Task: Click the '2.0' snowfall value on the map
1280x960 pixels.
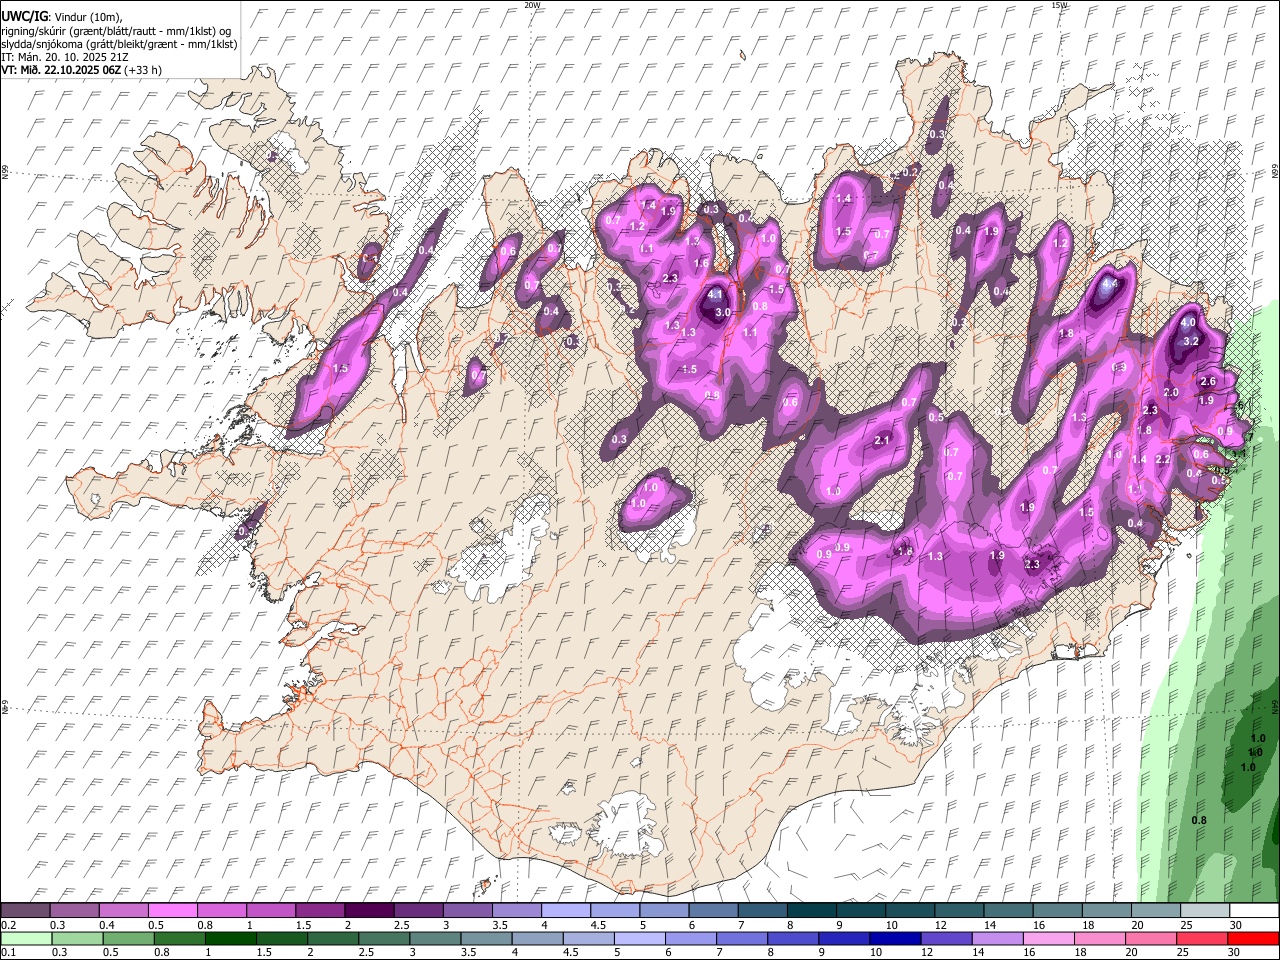Action: [x=1171, y=393]
